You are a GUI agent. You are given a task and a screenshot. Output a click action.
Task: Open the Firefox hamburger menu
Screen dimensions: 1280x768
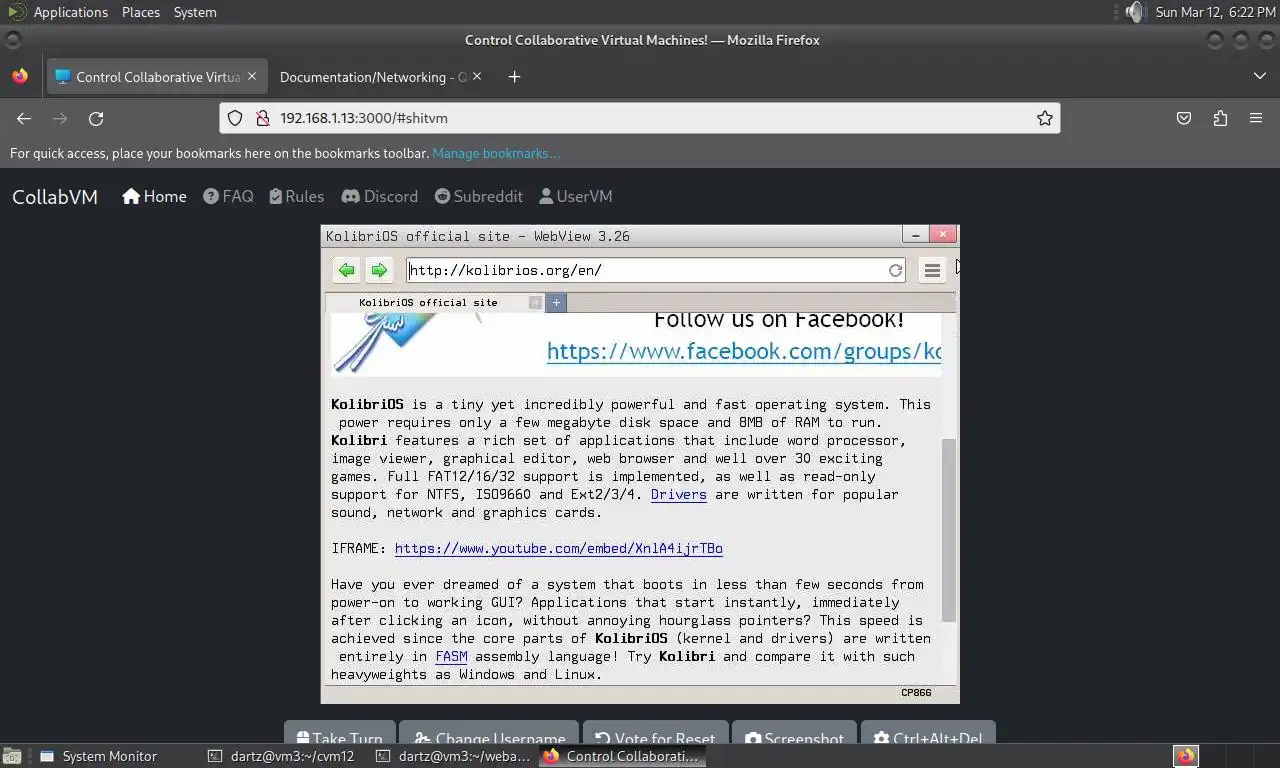[1256, 118]
